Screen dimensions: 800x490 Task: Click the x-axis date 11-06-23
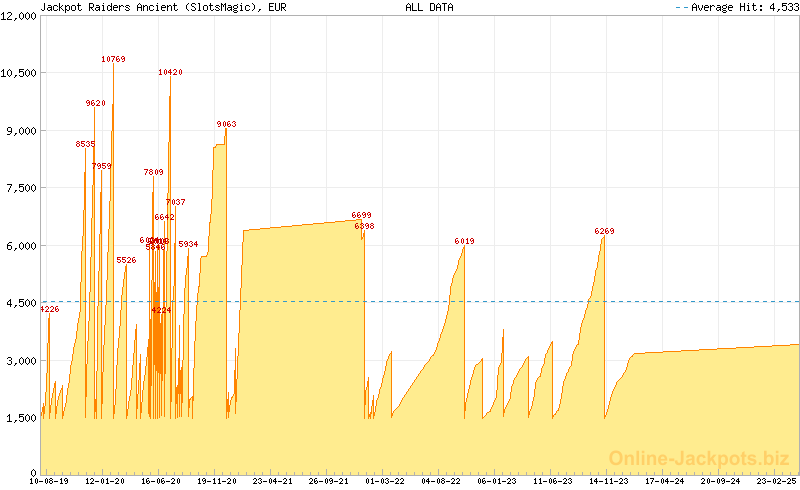[553, 481]
